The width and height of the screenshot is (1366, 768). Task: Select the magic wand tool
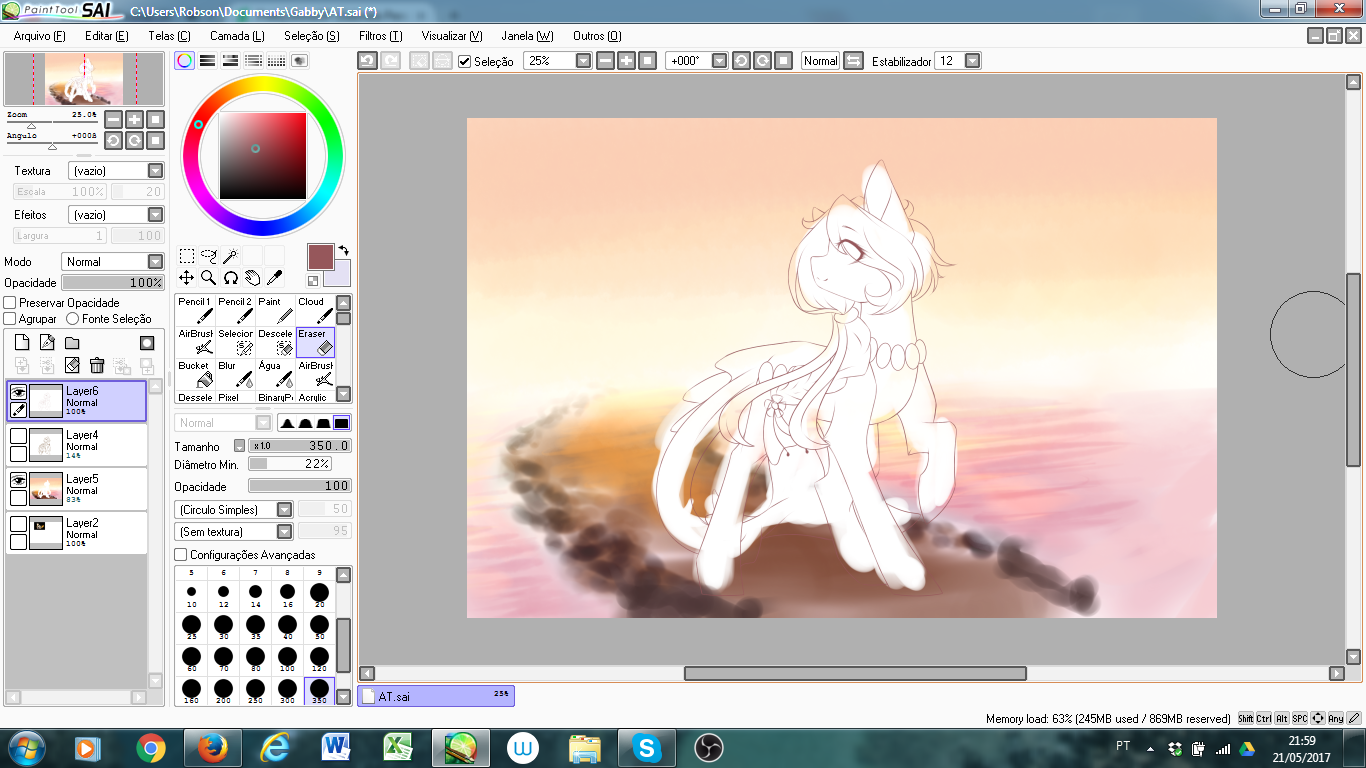point(230,256)
